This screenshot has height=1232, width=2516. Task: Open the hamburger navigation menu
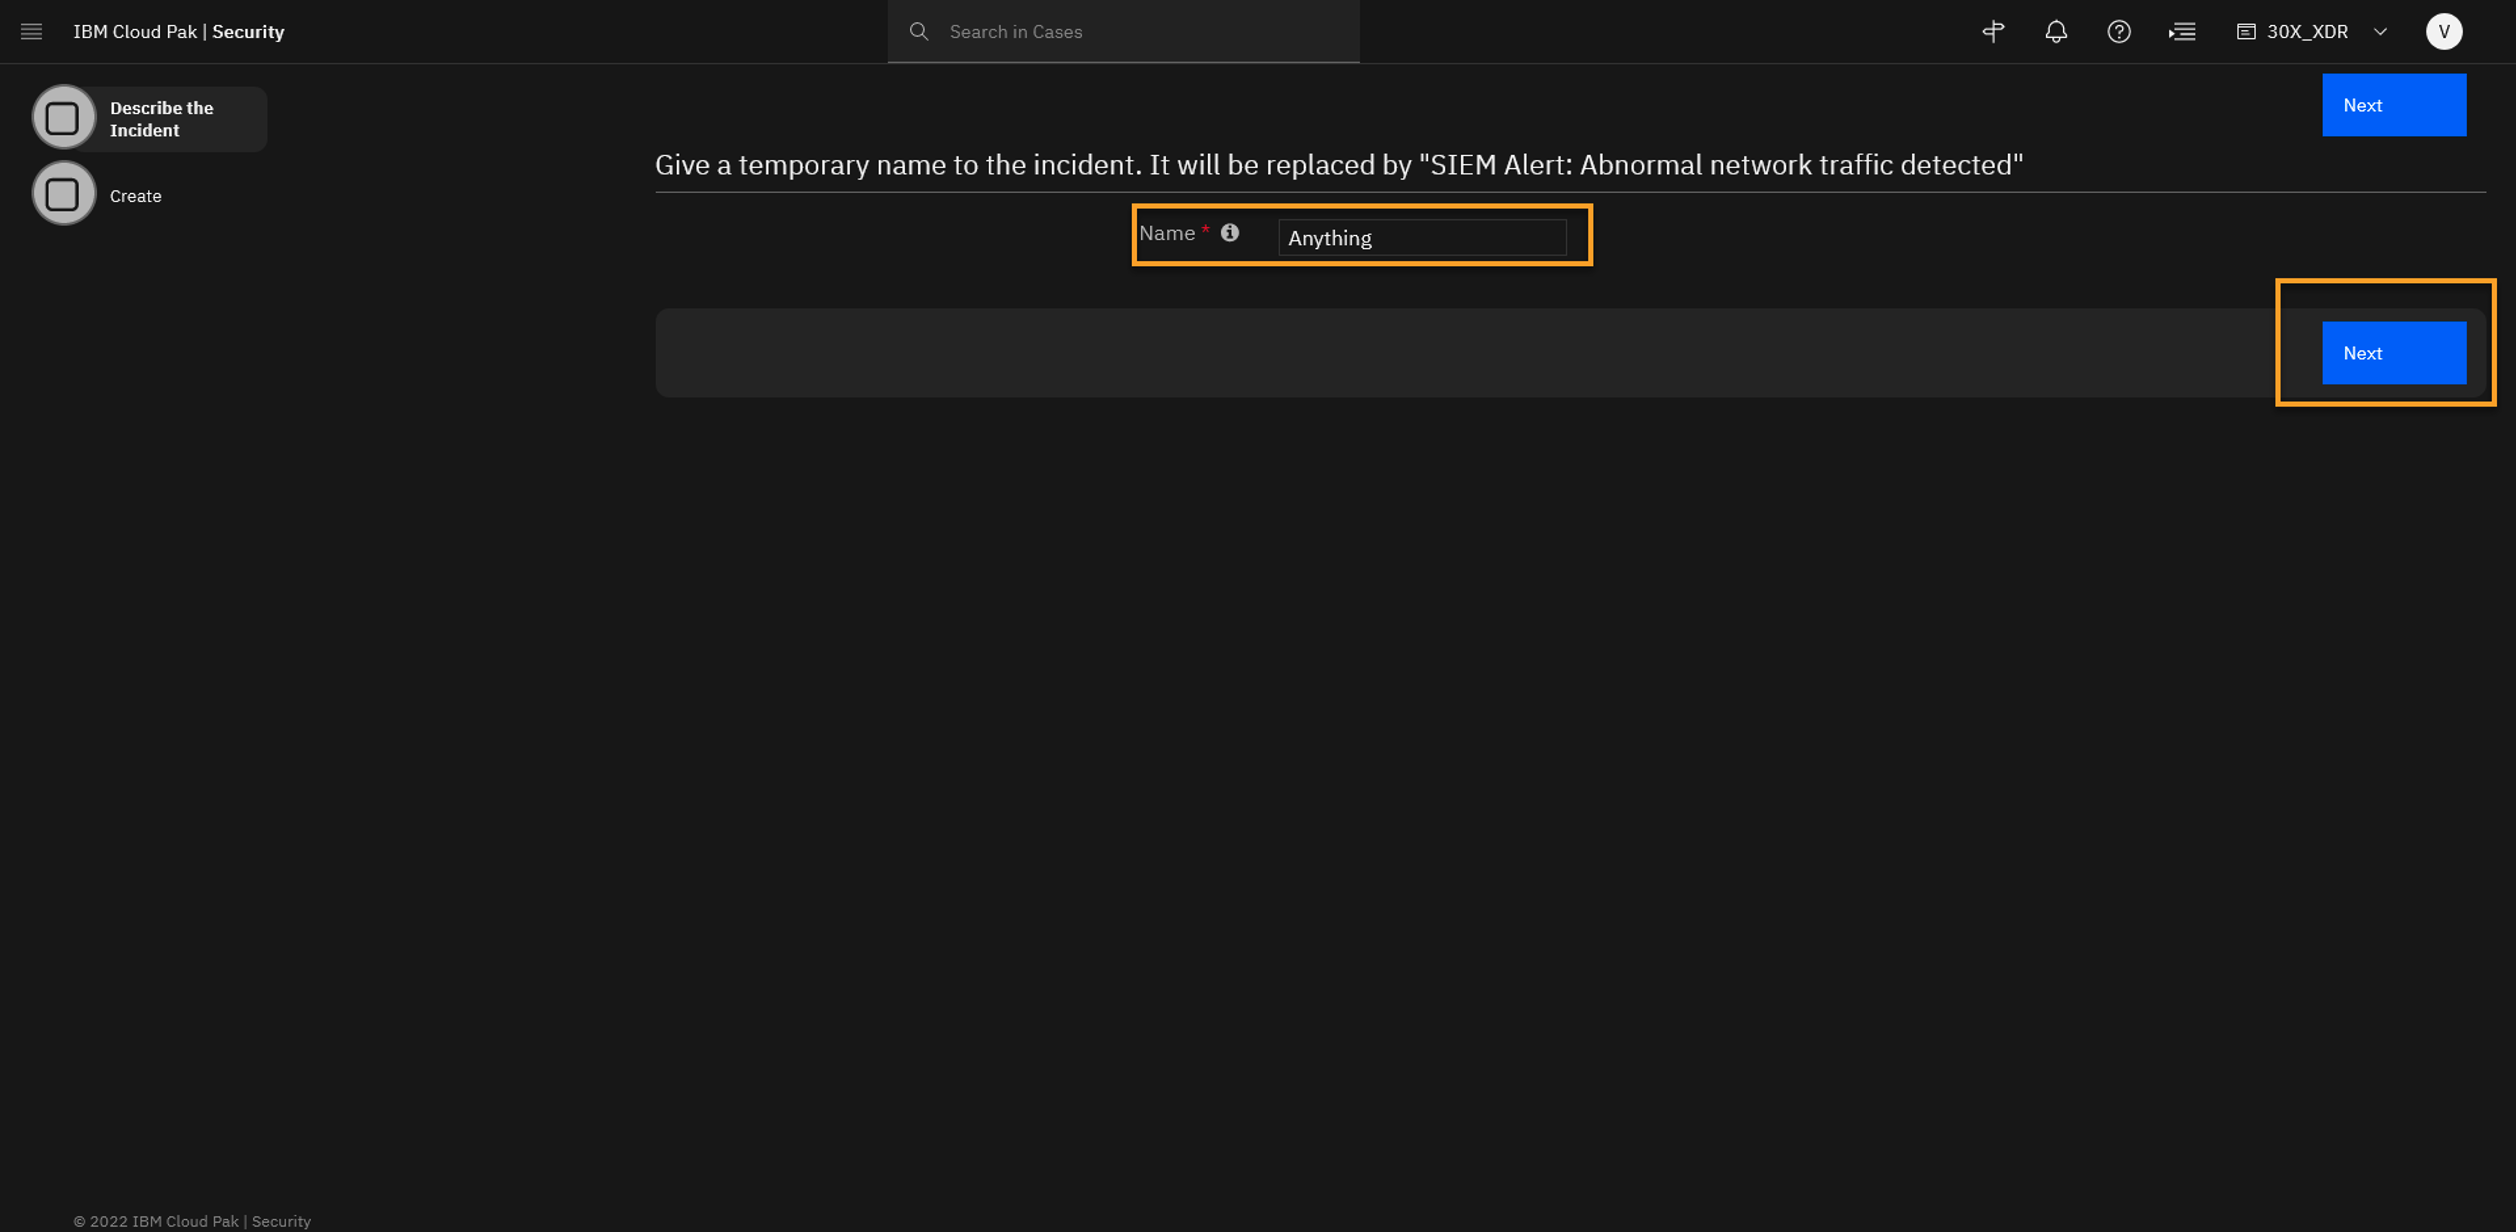pyautogui.click(x=31, y=31)
